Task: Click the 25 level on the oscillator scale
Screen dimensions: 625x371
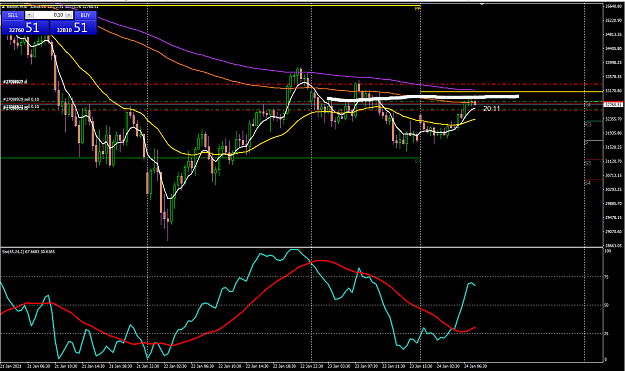Action: [x=607, y=334]
